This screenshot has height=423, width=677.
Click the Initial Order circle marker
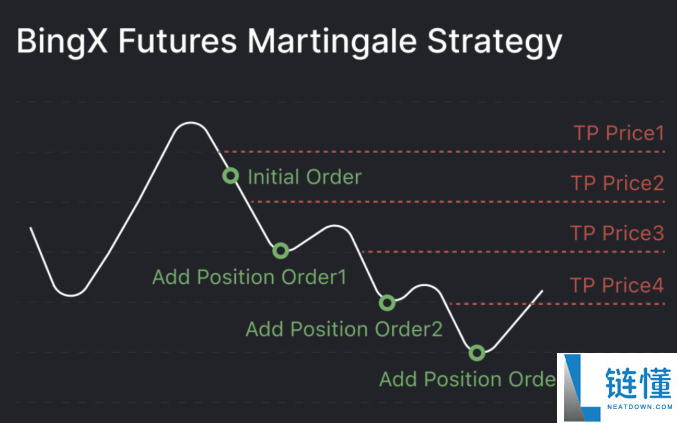click(x=231, y=176)
